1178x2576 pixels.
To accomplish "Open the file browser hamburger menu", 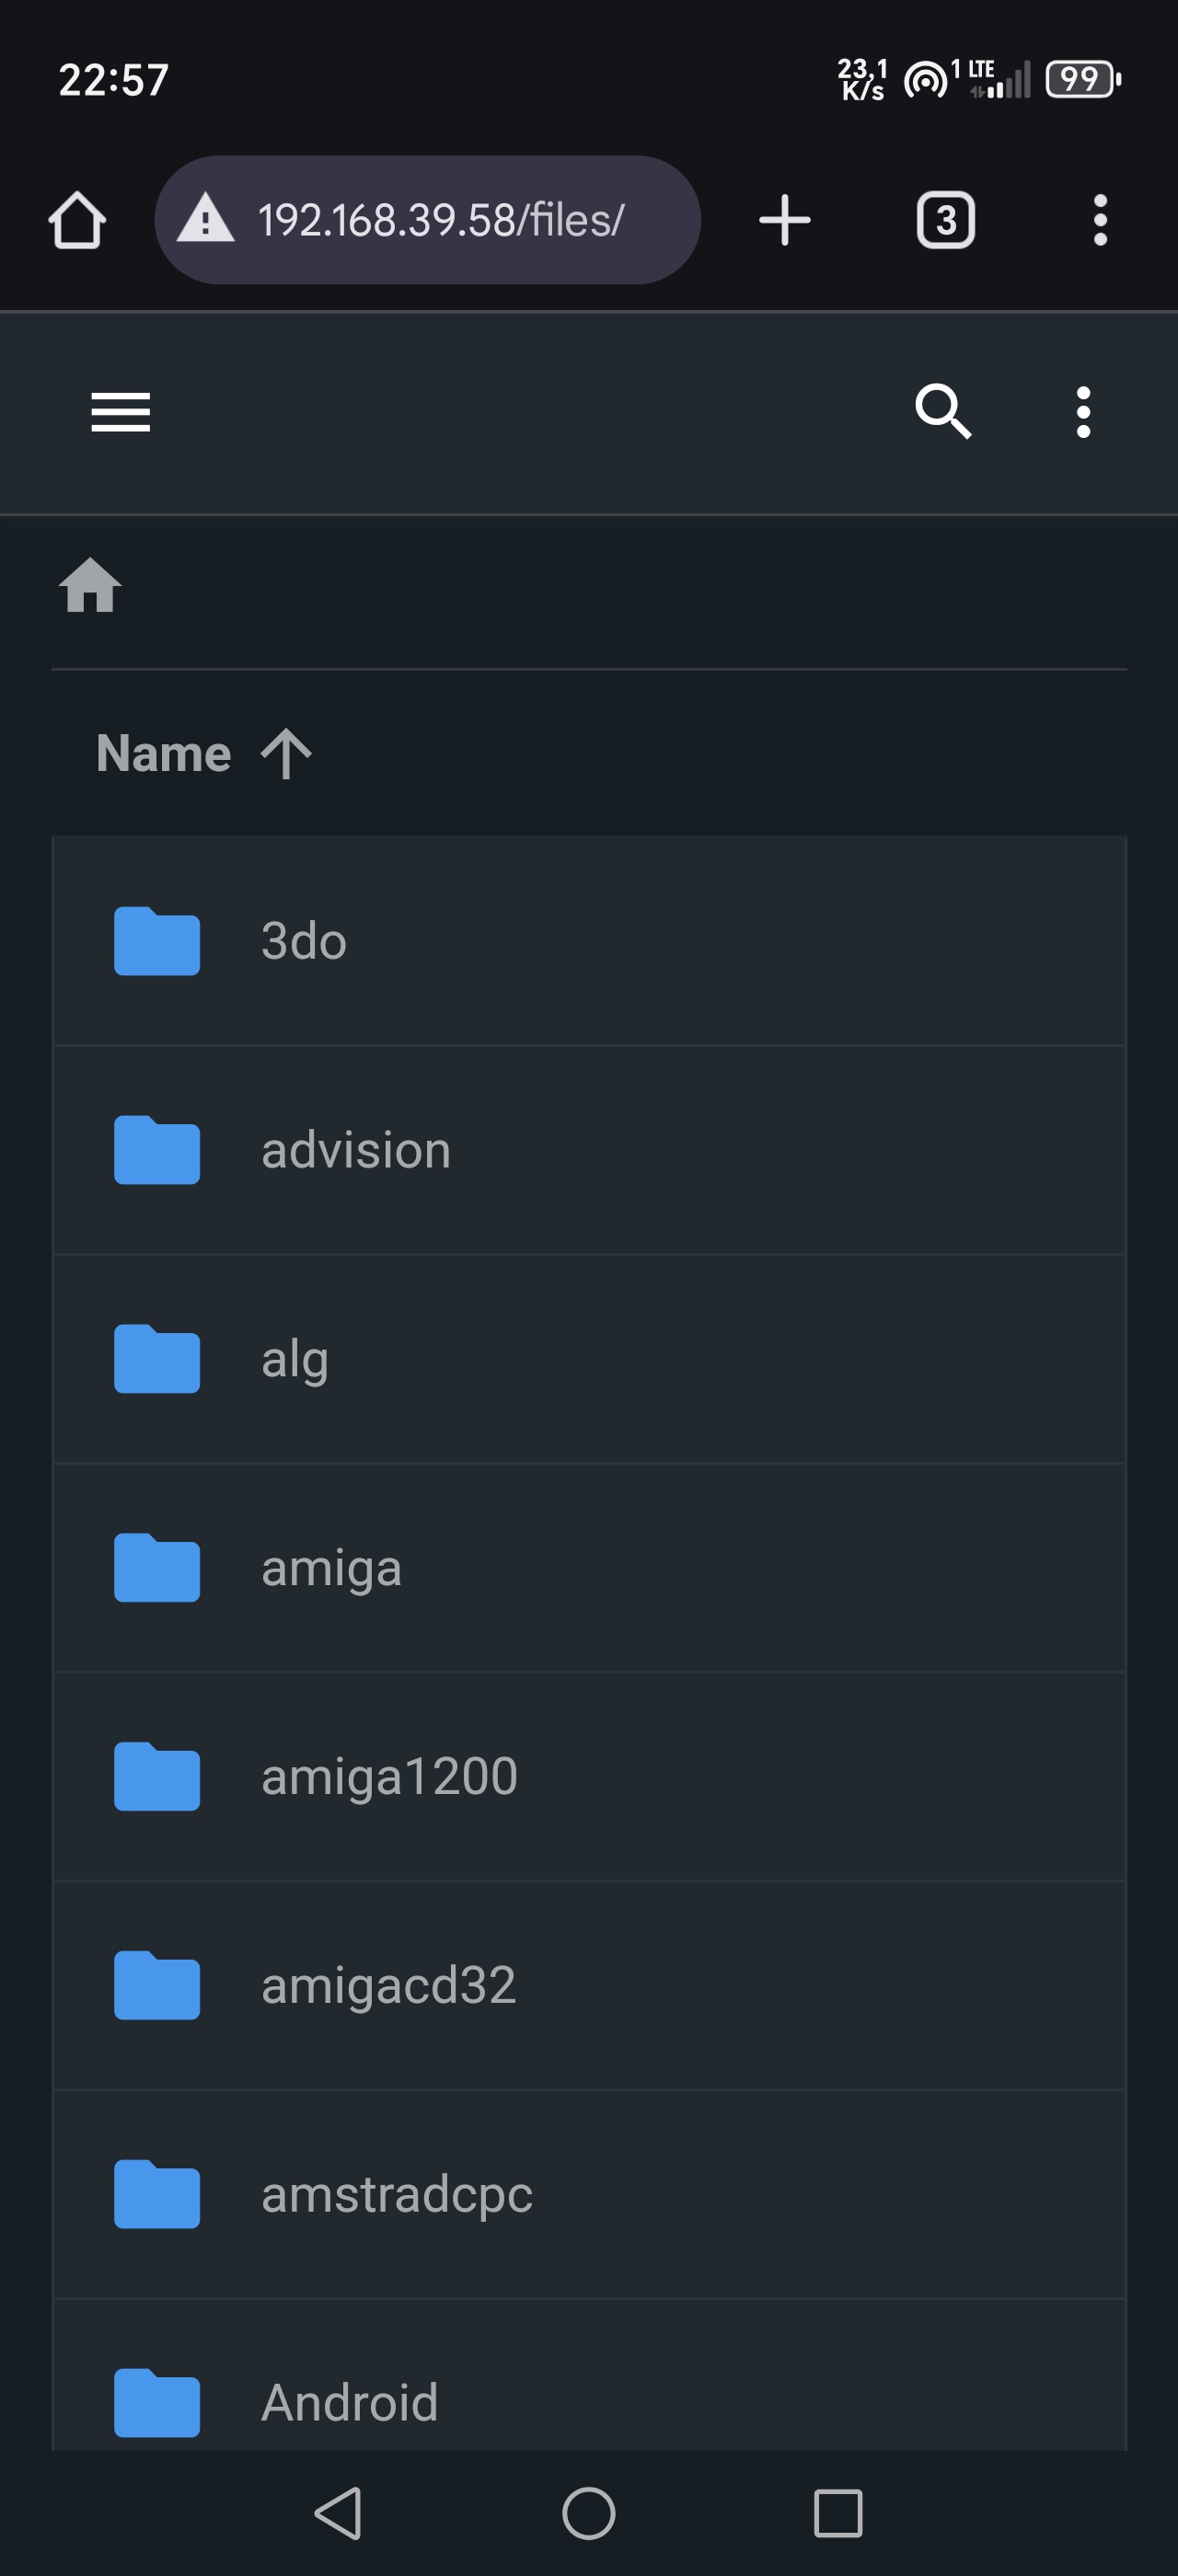I will (x=121, y=412).
